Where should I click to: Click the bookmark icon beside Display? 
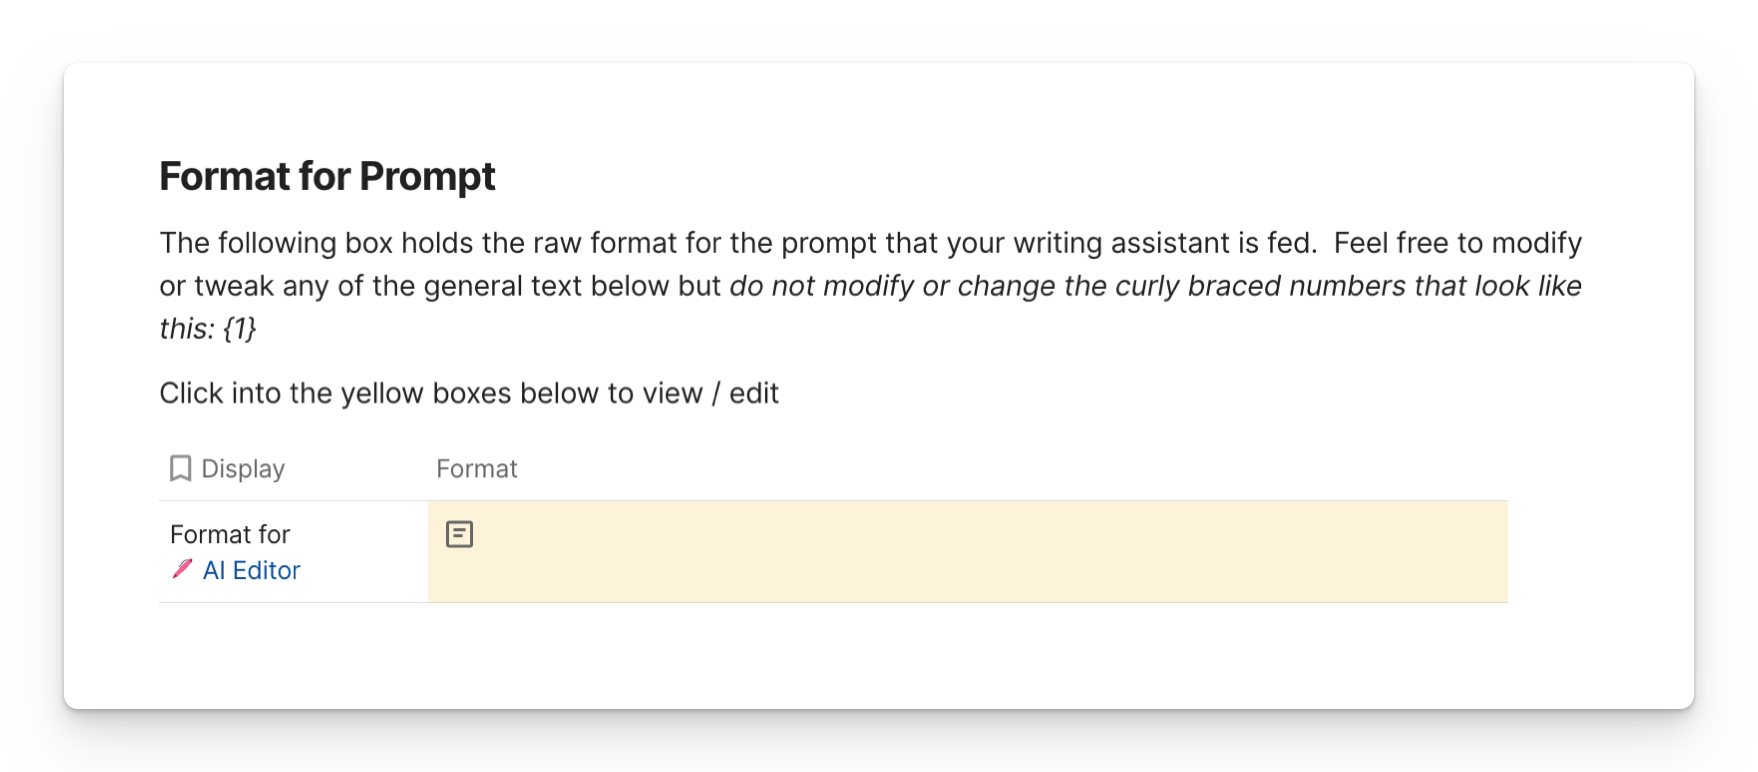pos(180,469)
